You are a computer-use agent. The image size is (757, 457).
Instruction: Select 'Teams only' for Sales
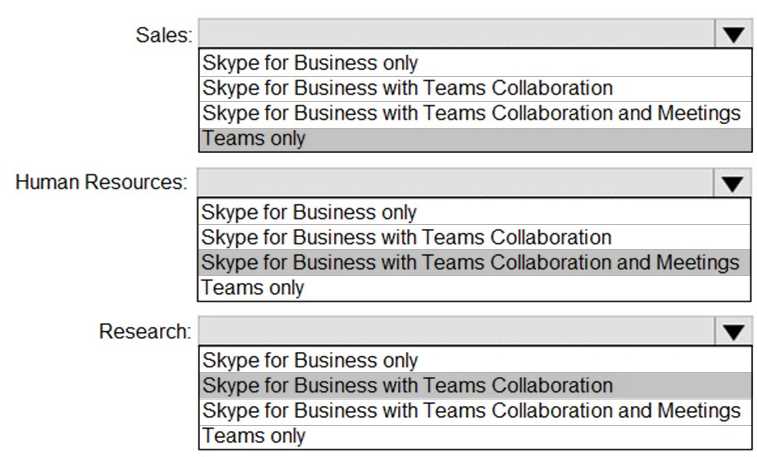(254, 139)
